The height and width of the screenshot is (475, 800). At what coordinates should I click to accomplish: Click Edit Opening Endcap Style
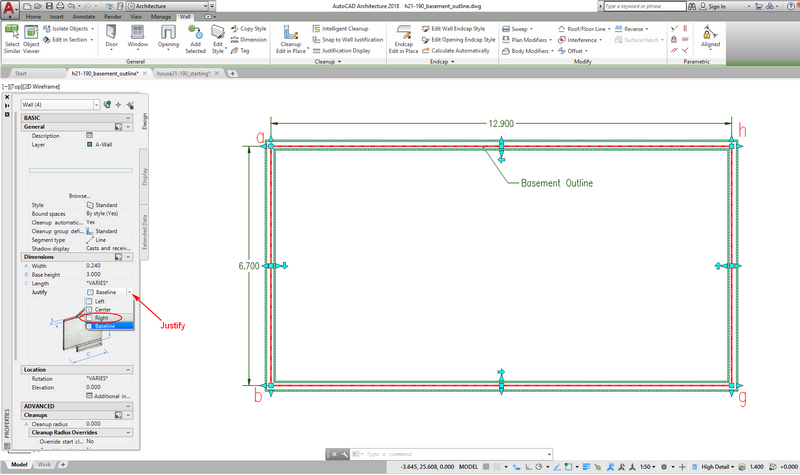coord(459,39)
